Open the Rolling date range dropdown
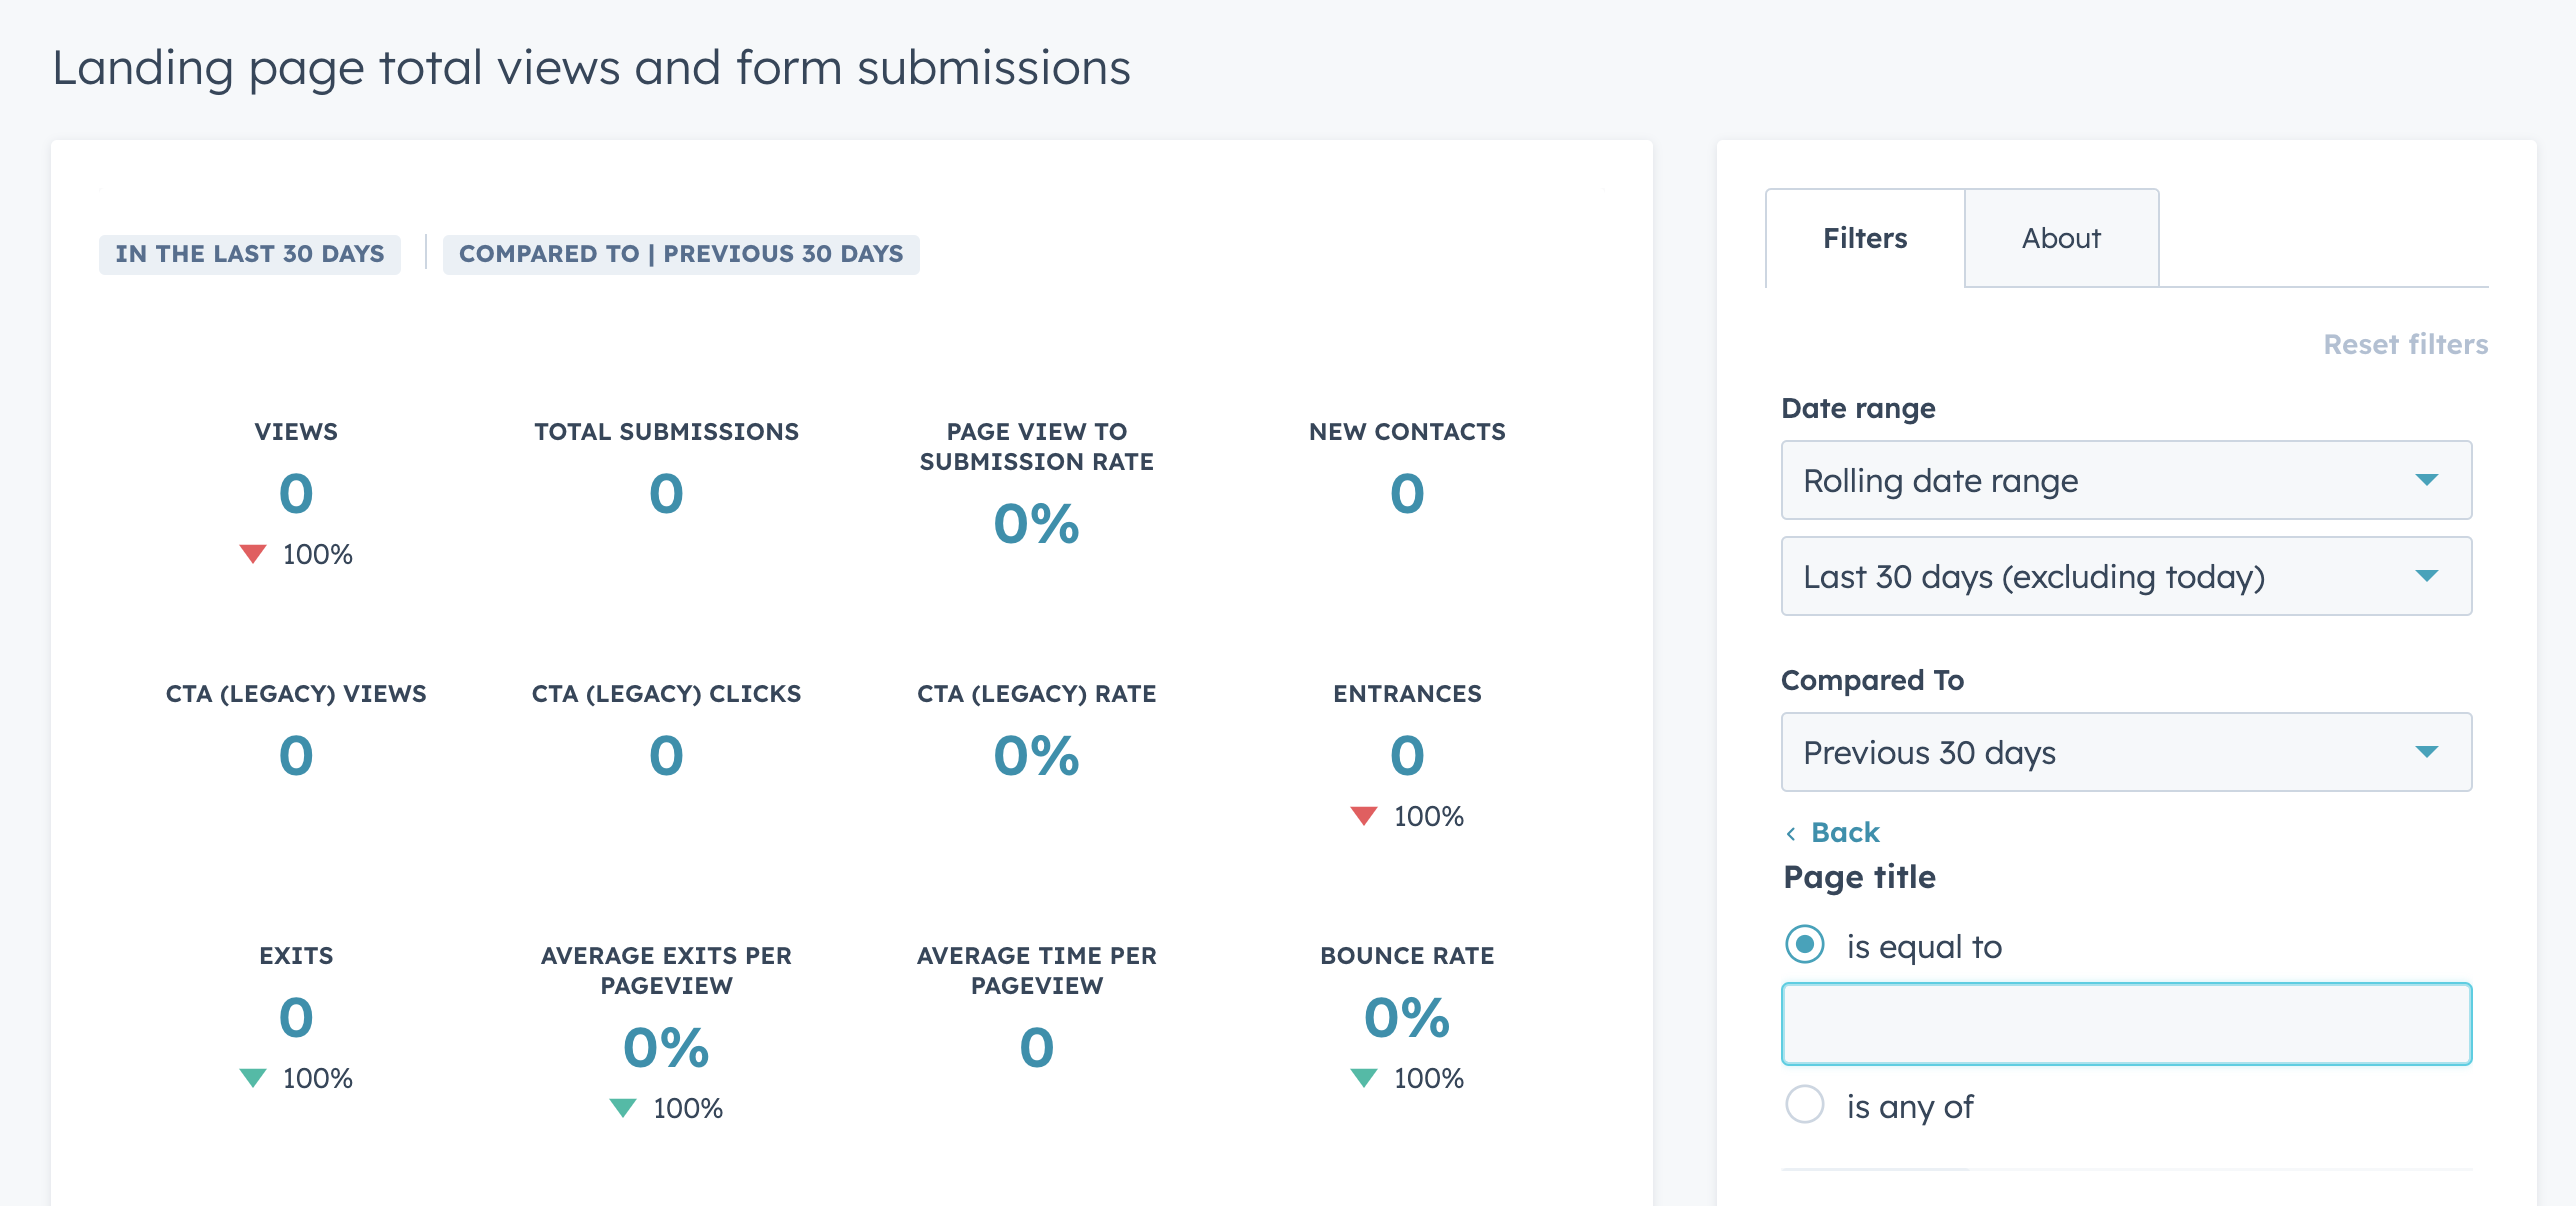The width and height of the screenshot is (2576, 1206). pos(2125,481)
